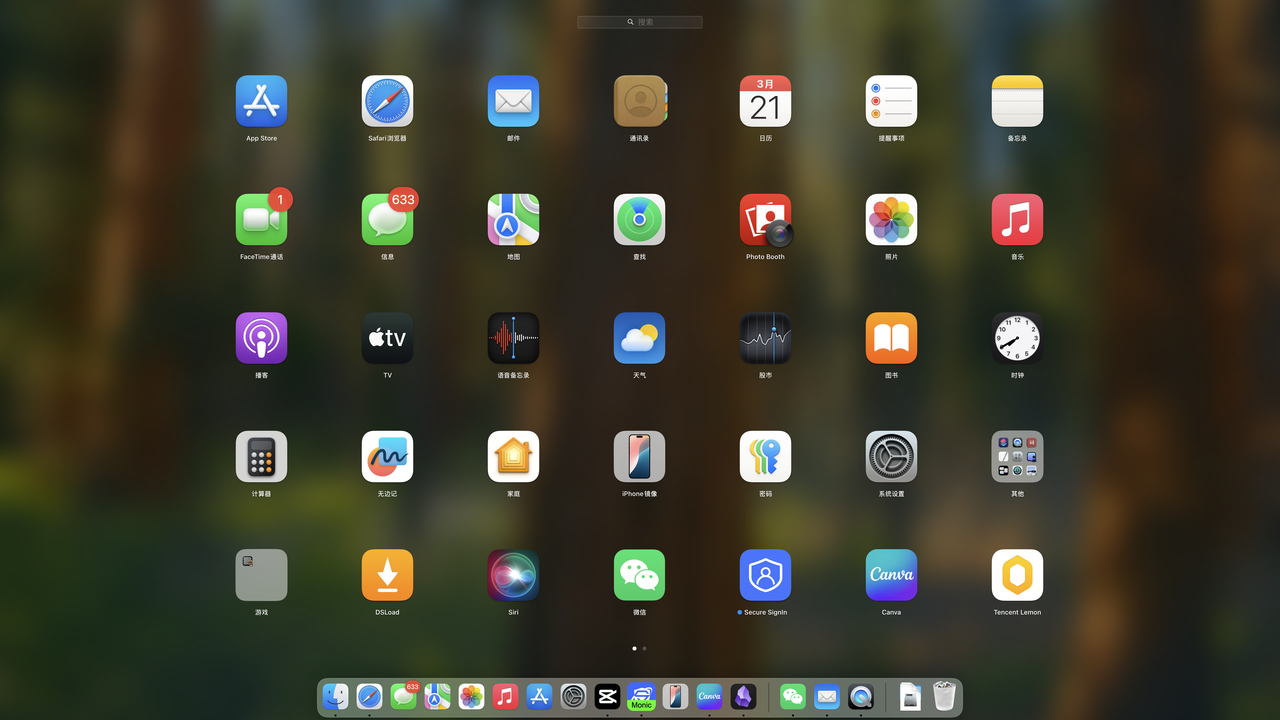Screen dimensions: 1280x720
Task: Expand the 其他 folder of apps
Action: coord(1017,456)
